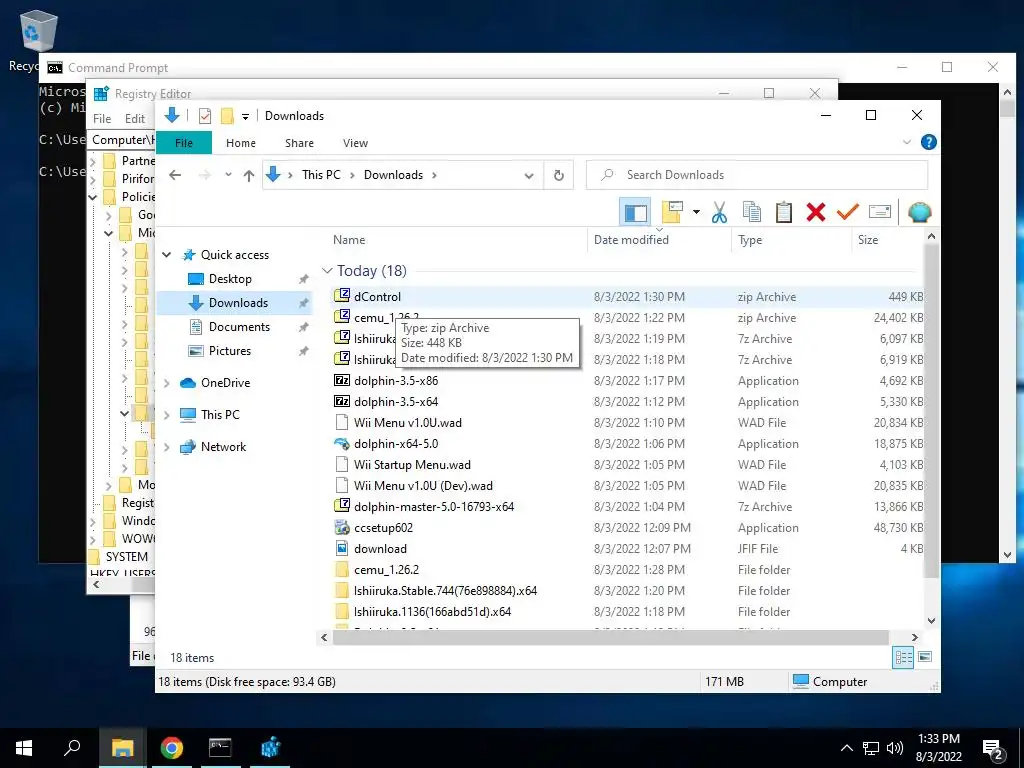Select Documents in Quick access
The height and width of the screenshot is (768, 1024).
coord(239,327)
